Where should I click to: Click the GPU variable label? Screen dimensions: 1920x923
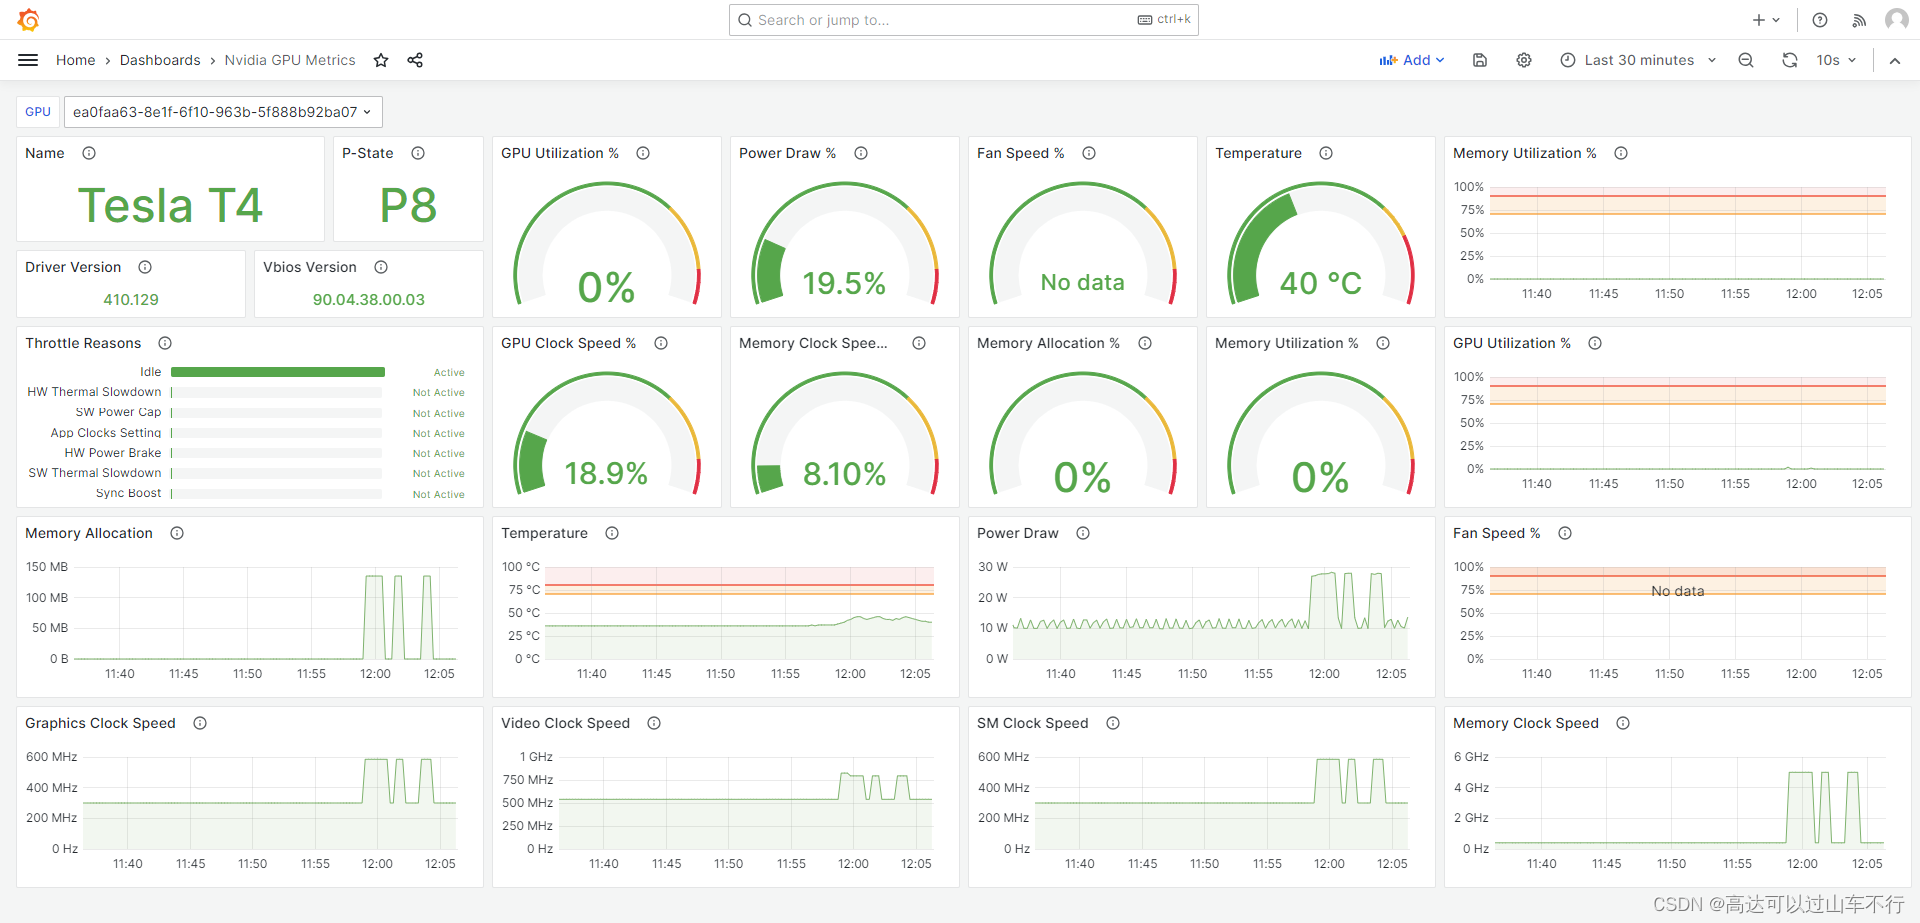click(x=38, y=112)
